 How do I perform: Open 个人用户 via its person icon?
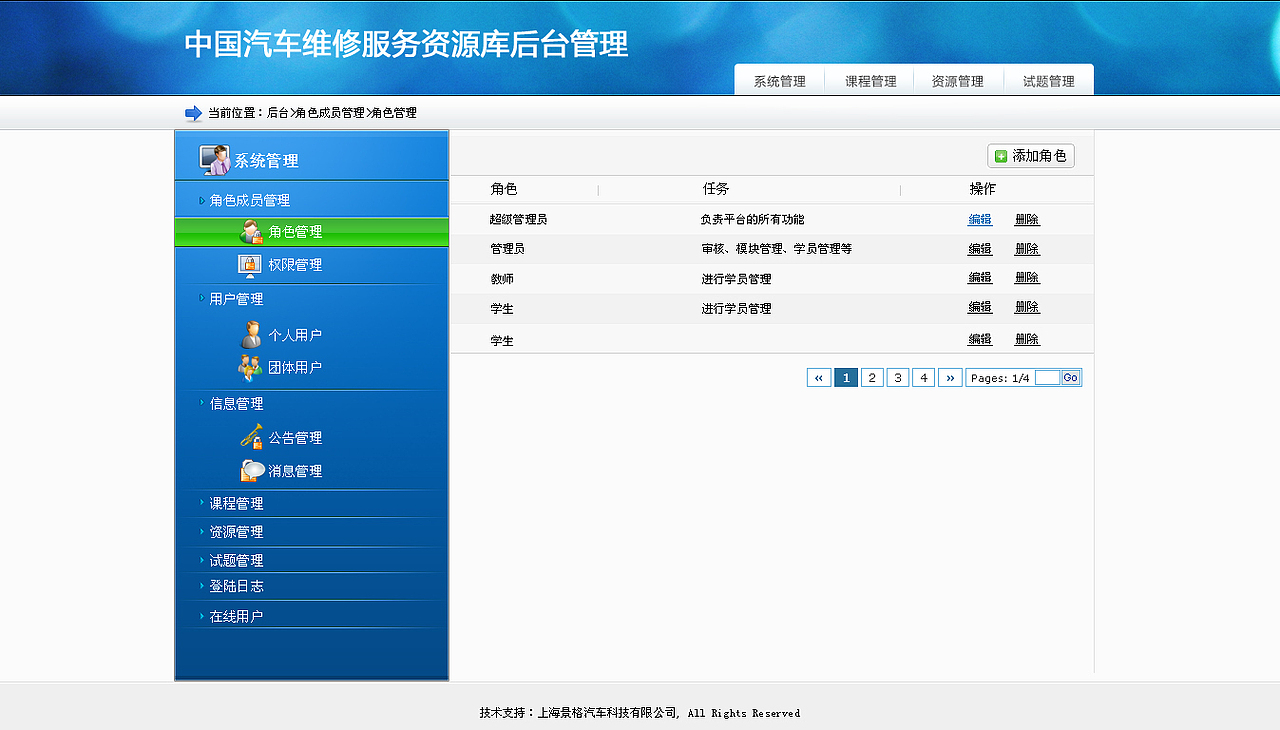(251, 335)
